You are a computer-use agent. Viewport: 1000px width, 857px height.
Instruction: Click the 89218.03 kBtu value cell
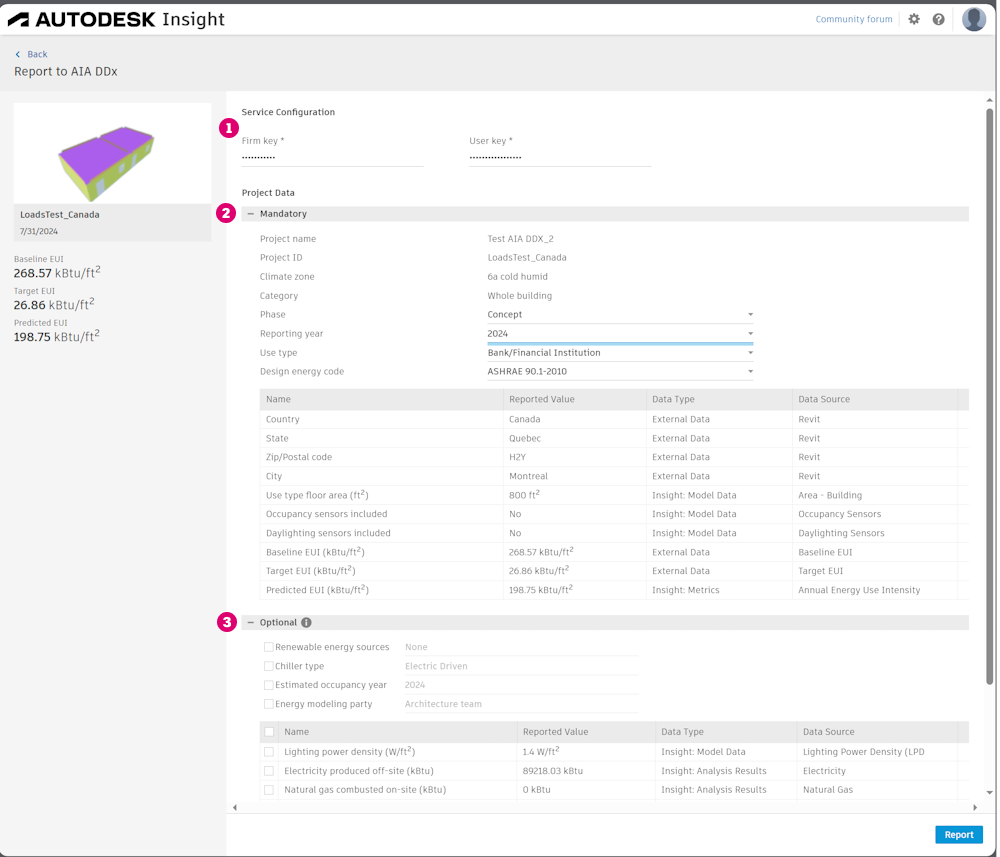pyautogui.click(x=586, y=771)
